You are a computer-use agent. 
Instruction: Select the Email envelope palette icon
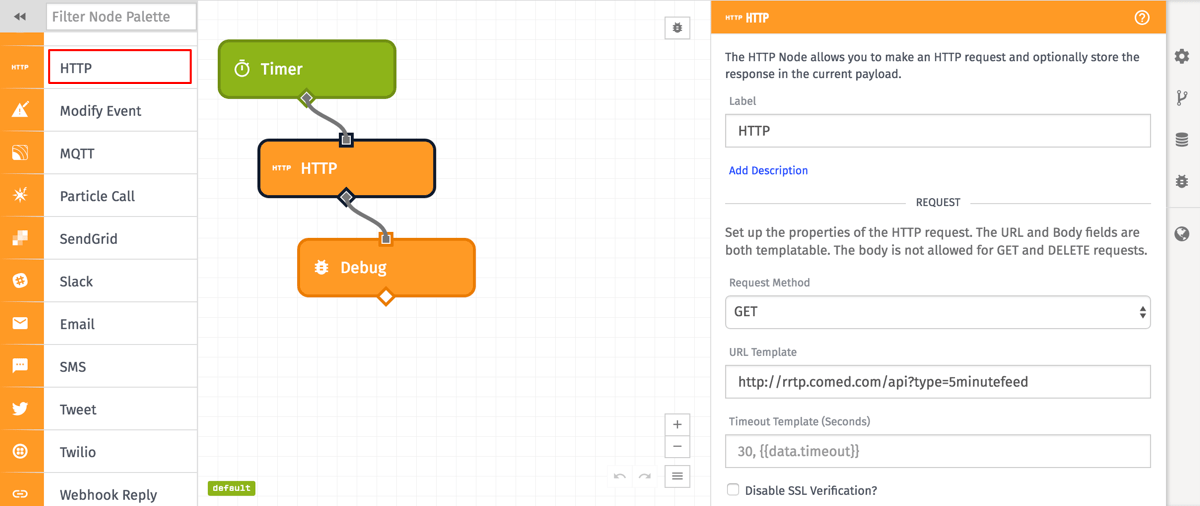[x=21, y=324]
